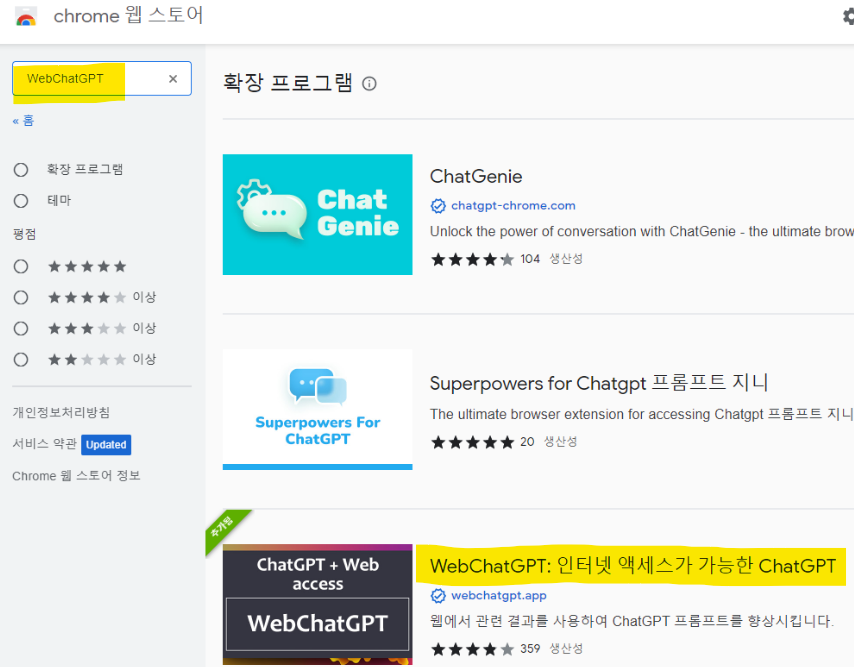Click the verified badge next to webchatgpt.app
Viewport: 854px width, 667px height.
coord(438,596)
